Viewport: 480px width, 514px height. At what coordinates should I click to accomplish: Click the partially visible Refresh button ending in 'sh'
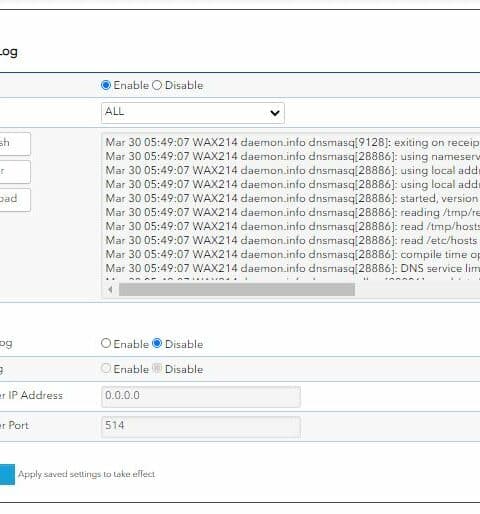pos(15,144)
